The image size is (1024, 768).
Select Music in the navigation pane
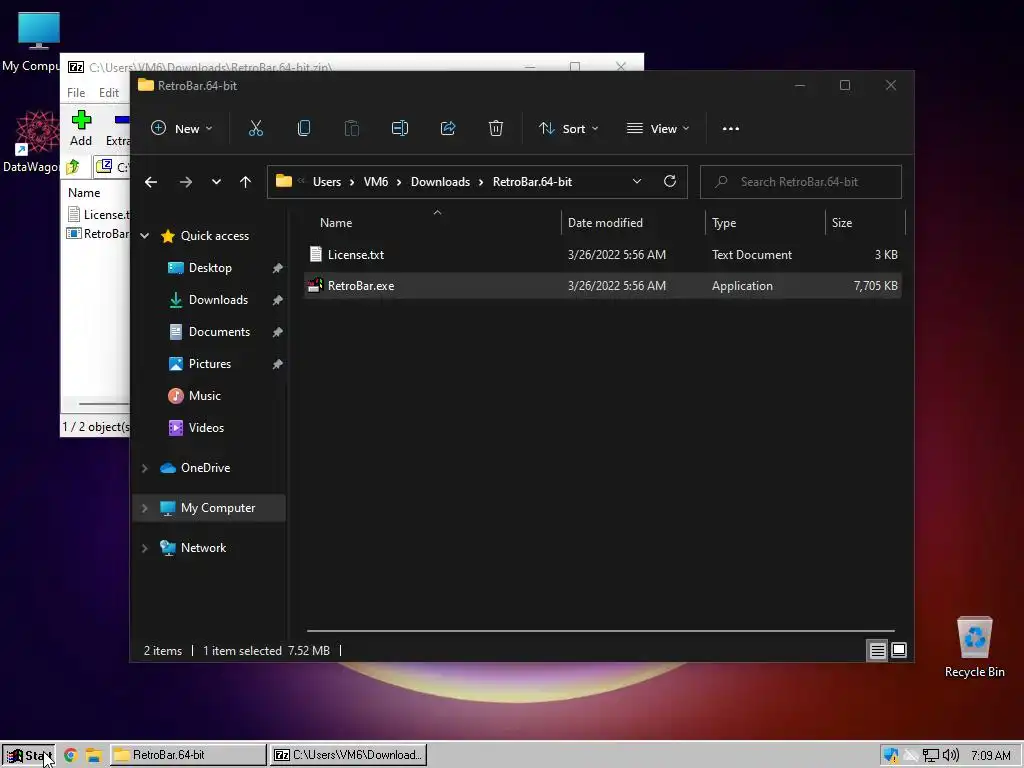204,396
